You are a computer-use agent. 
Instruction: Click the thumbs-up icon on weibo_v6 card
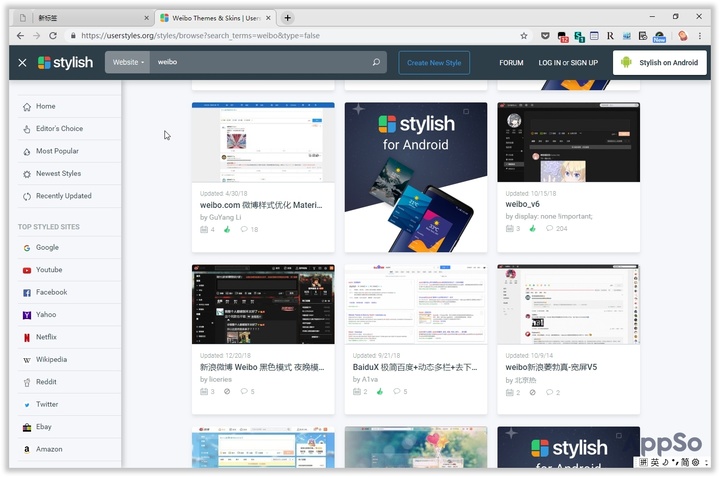(x=532, y=228)
